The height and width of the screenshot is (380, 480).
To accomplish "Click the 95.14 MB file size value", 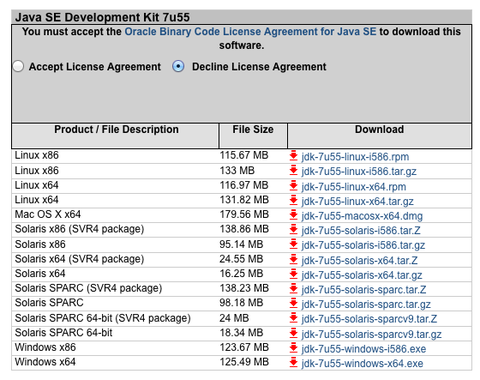I will coord(241,244).
